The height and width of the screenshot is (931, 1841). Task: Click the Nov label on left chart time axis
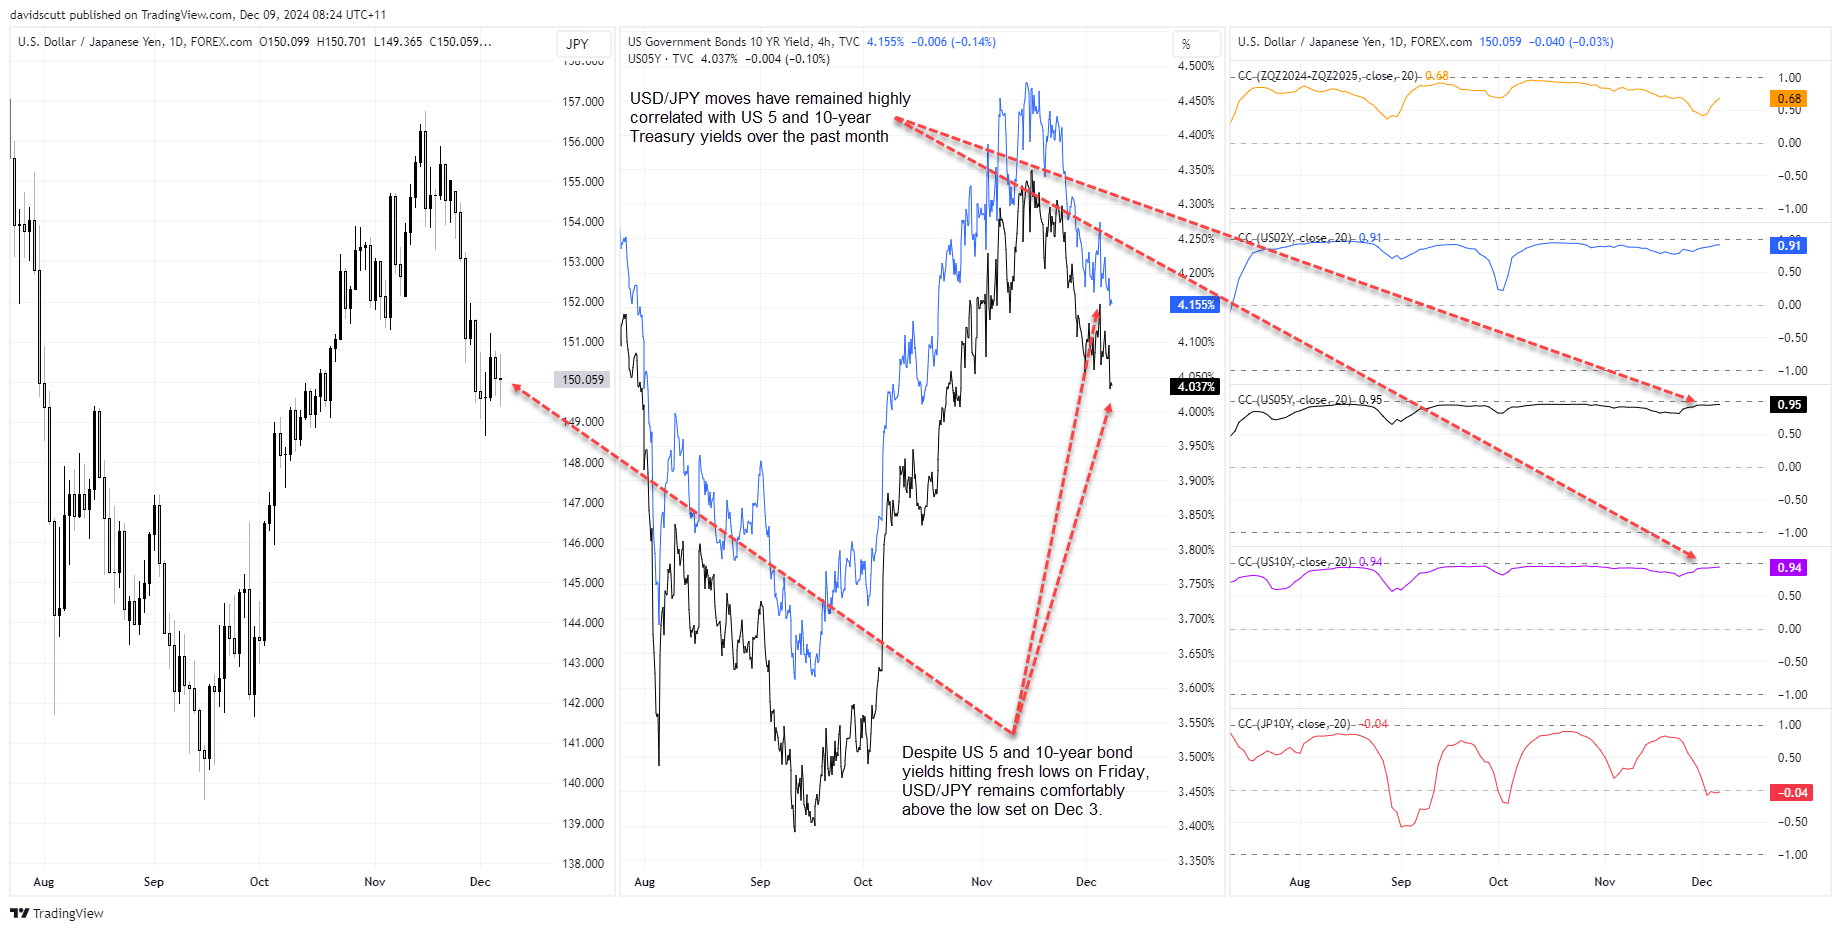point(375,882)
